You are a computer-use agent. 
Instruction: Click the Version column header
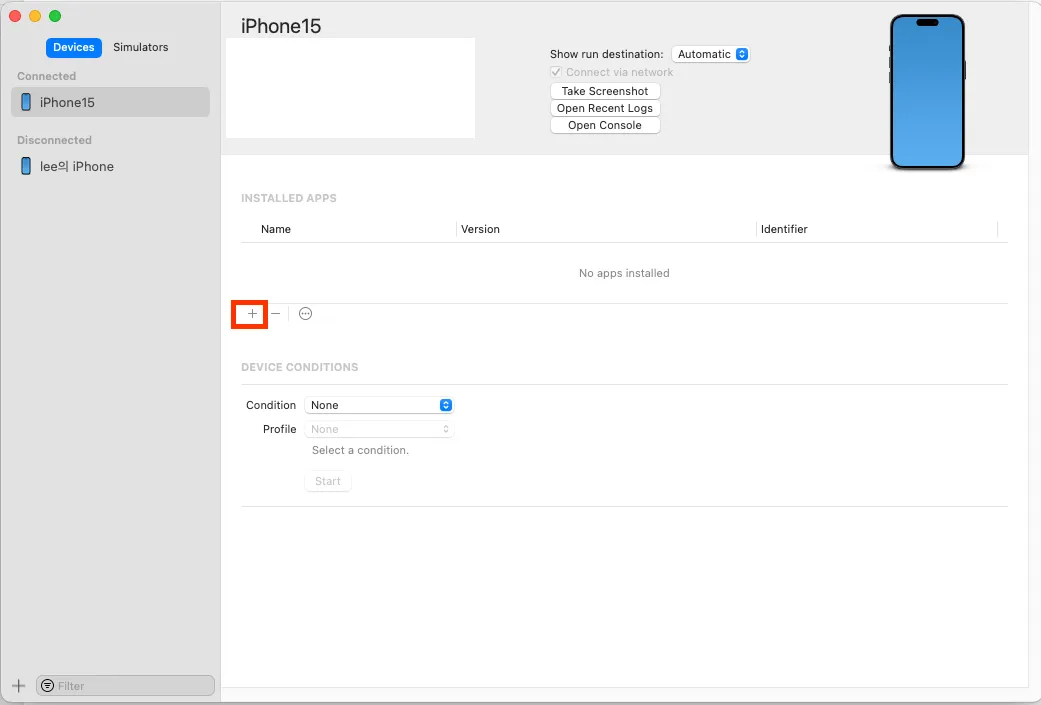point(480,229)
